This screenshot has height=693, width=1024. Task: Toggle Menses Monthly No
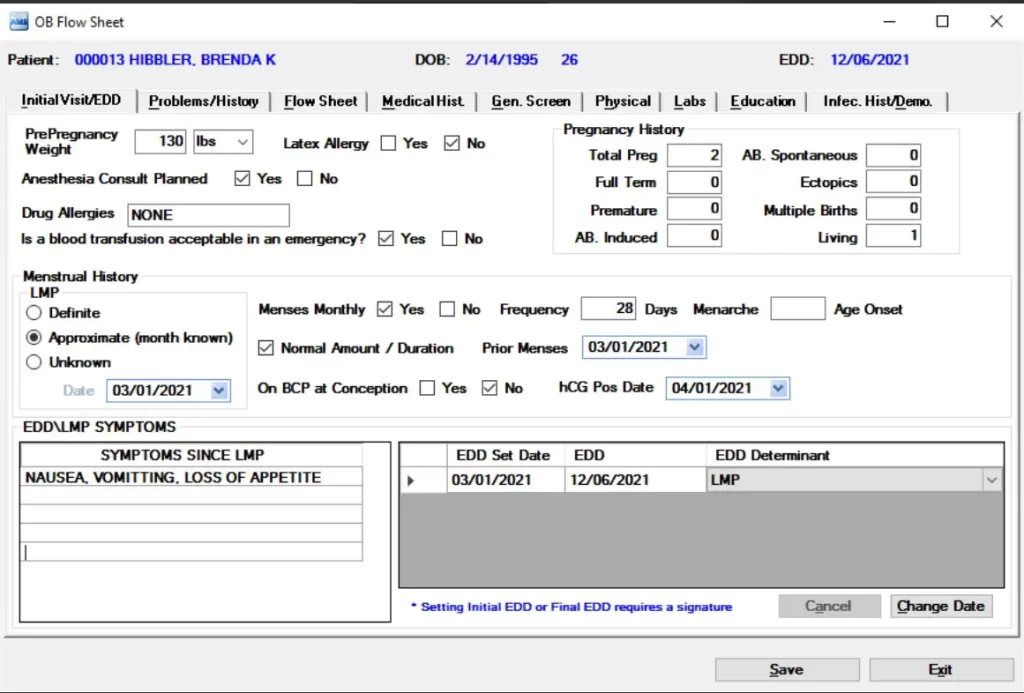coord(445,309)
